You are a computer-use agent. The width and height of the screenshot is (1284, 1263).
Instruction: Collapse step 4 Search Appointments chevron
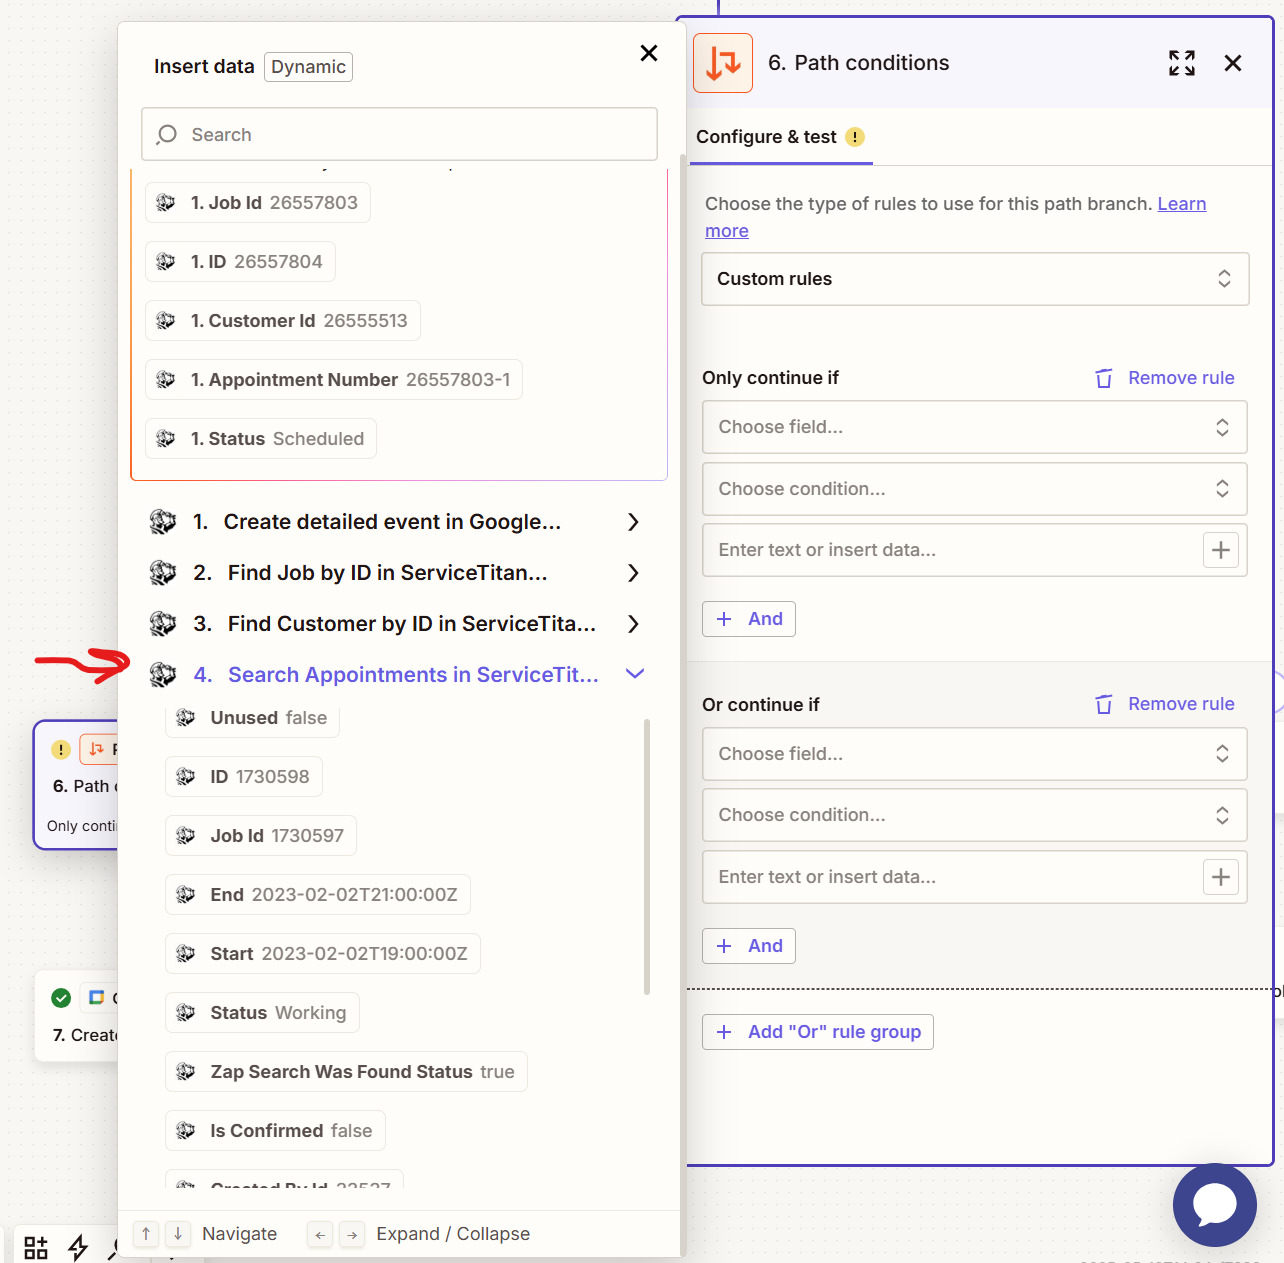pos(634,674)
